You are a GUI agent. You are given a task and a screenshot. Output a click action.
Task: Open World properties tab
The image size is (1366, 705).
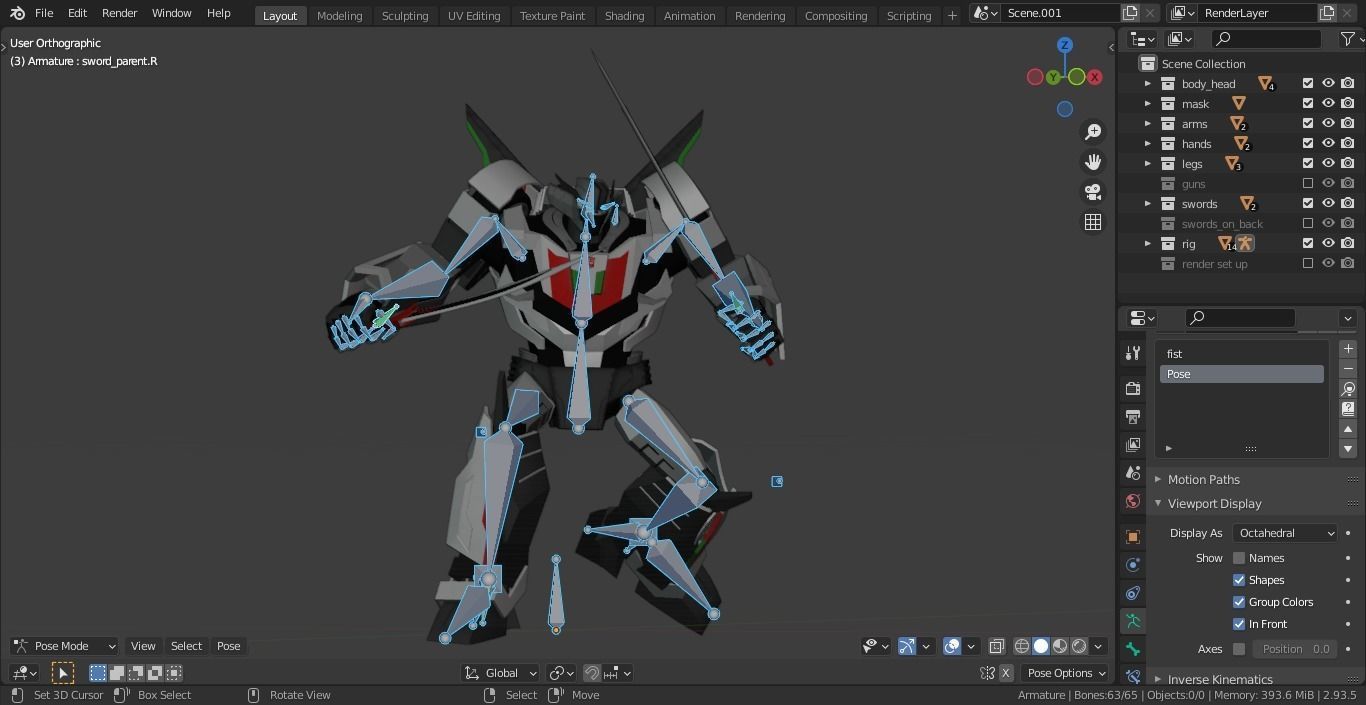[x=1133, y=501]
